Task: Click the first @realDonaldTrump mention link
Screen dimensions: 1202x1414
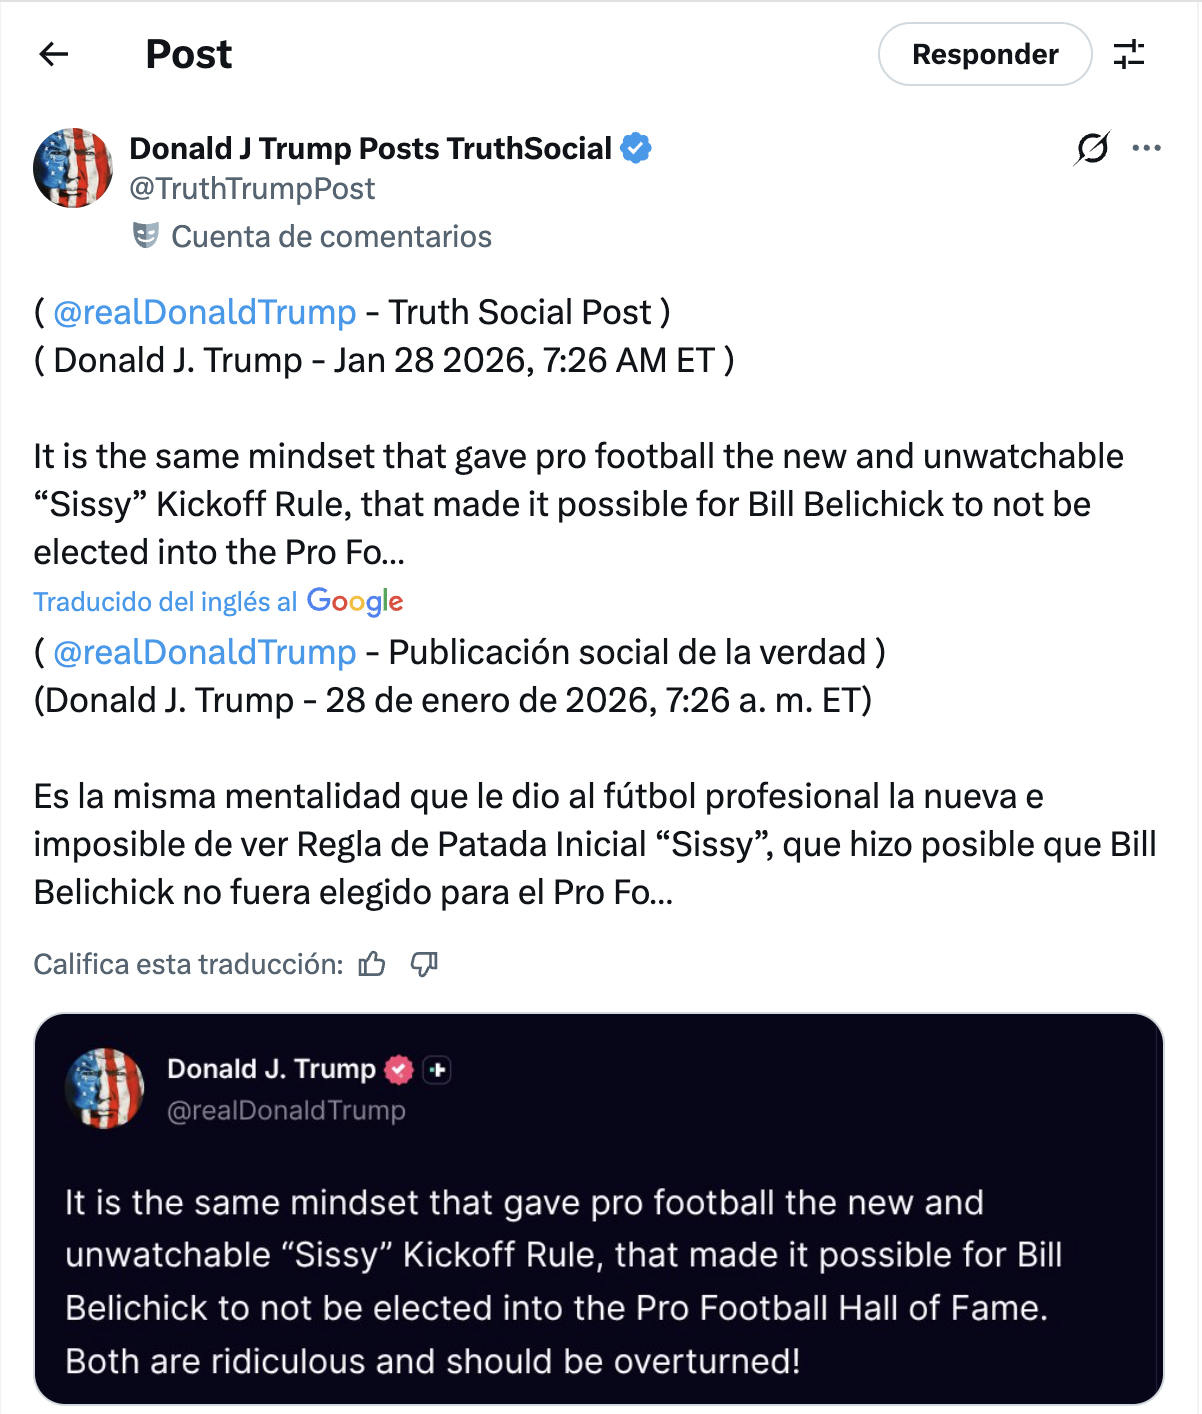Action: 204,312
